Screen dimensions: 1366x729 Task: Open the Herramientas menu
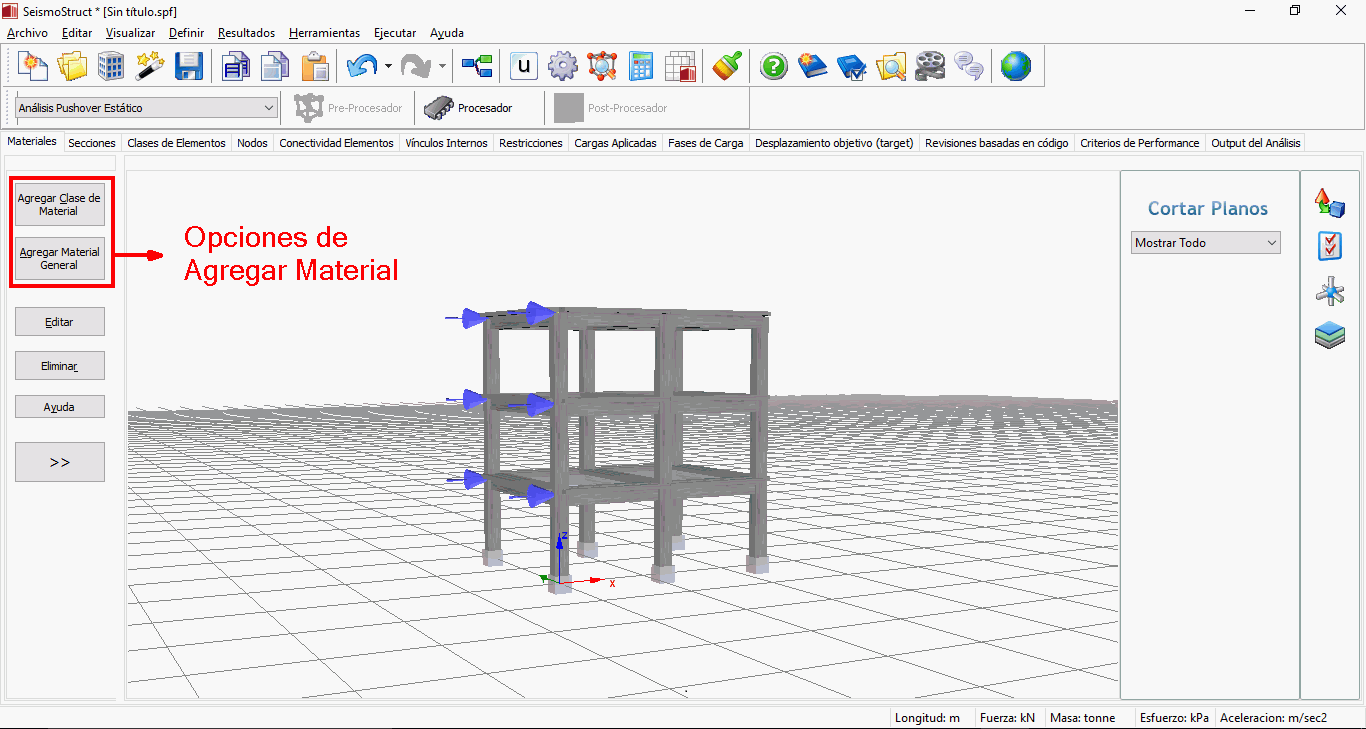click(324, 33)
